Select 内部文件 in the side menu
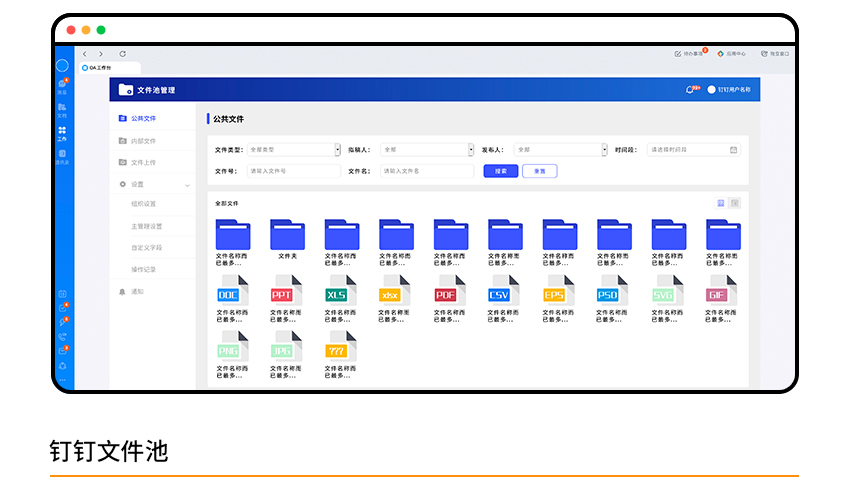 tap(143, 141)
